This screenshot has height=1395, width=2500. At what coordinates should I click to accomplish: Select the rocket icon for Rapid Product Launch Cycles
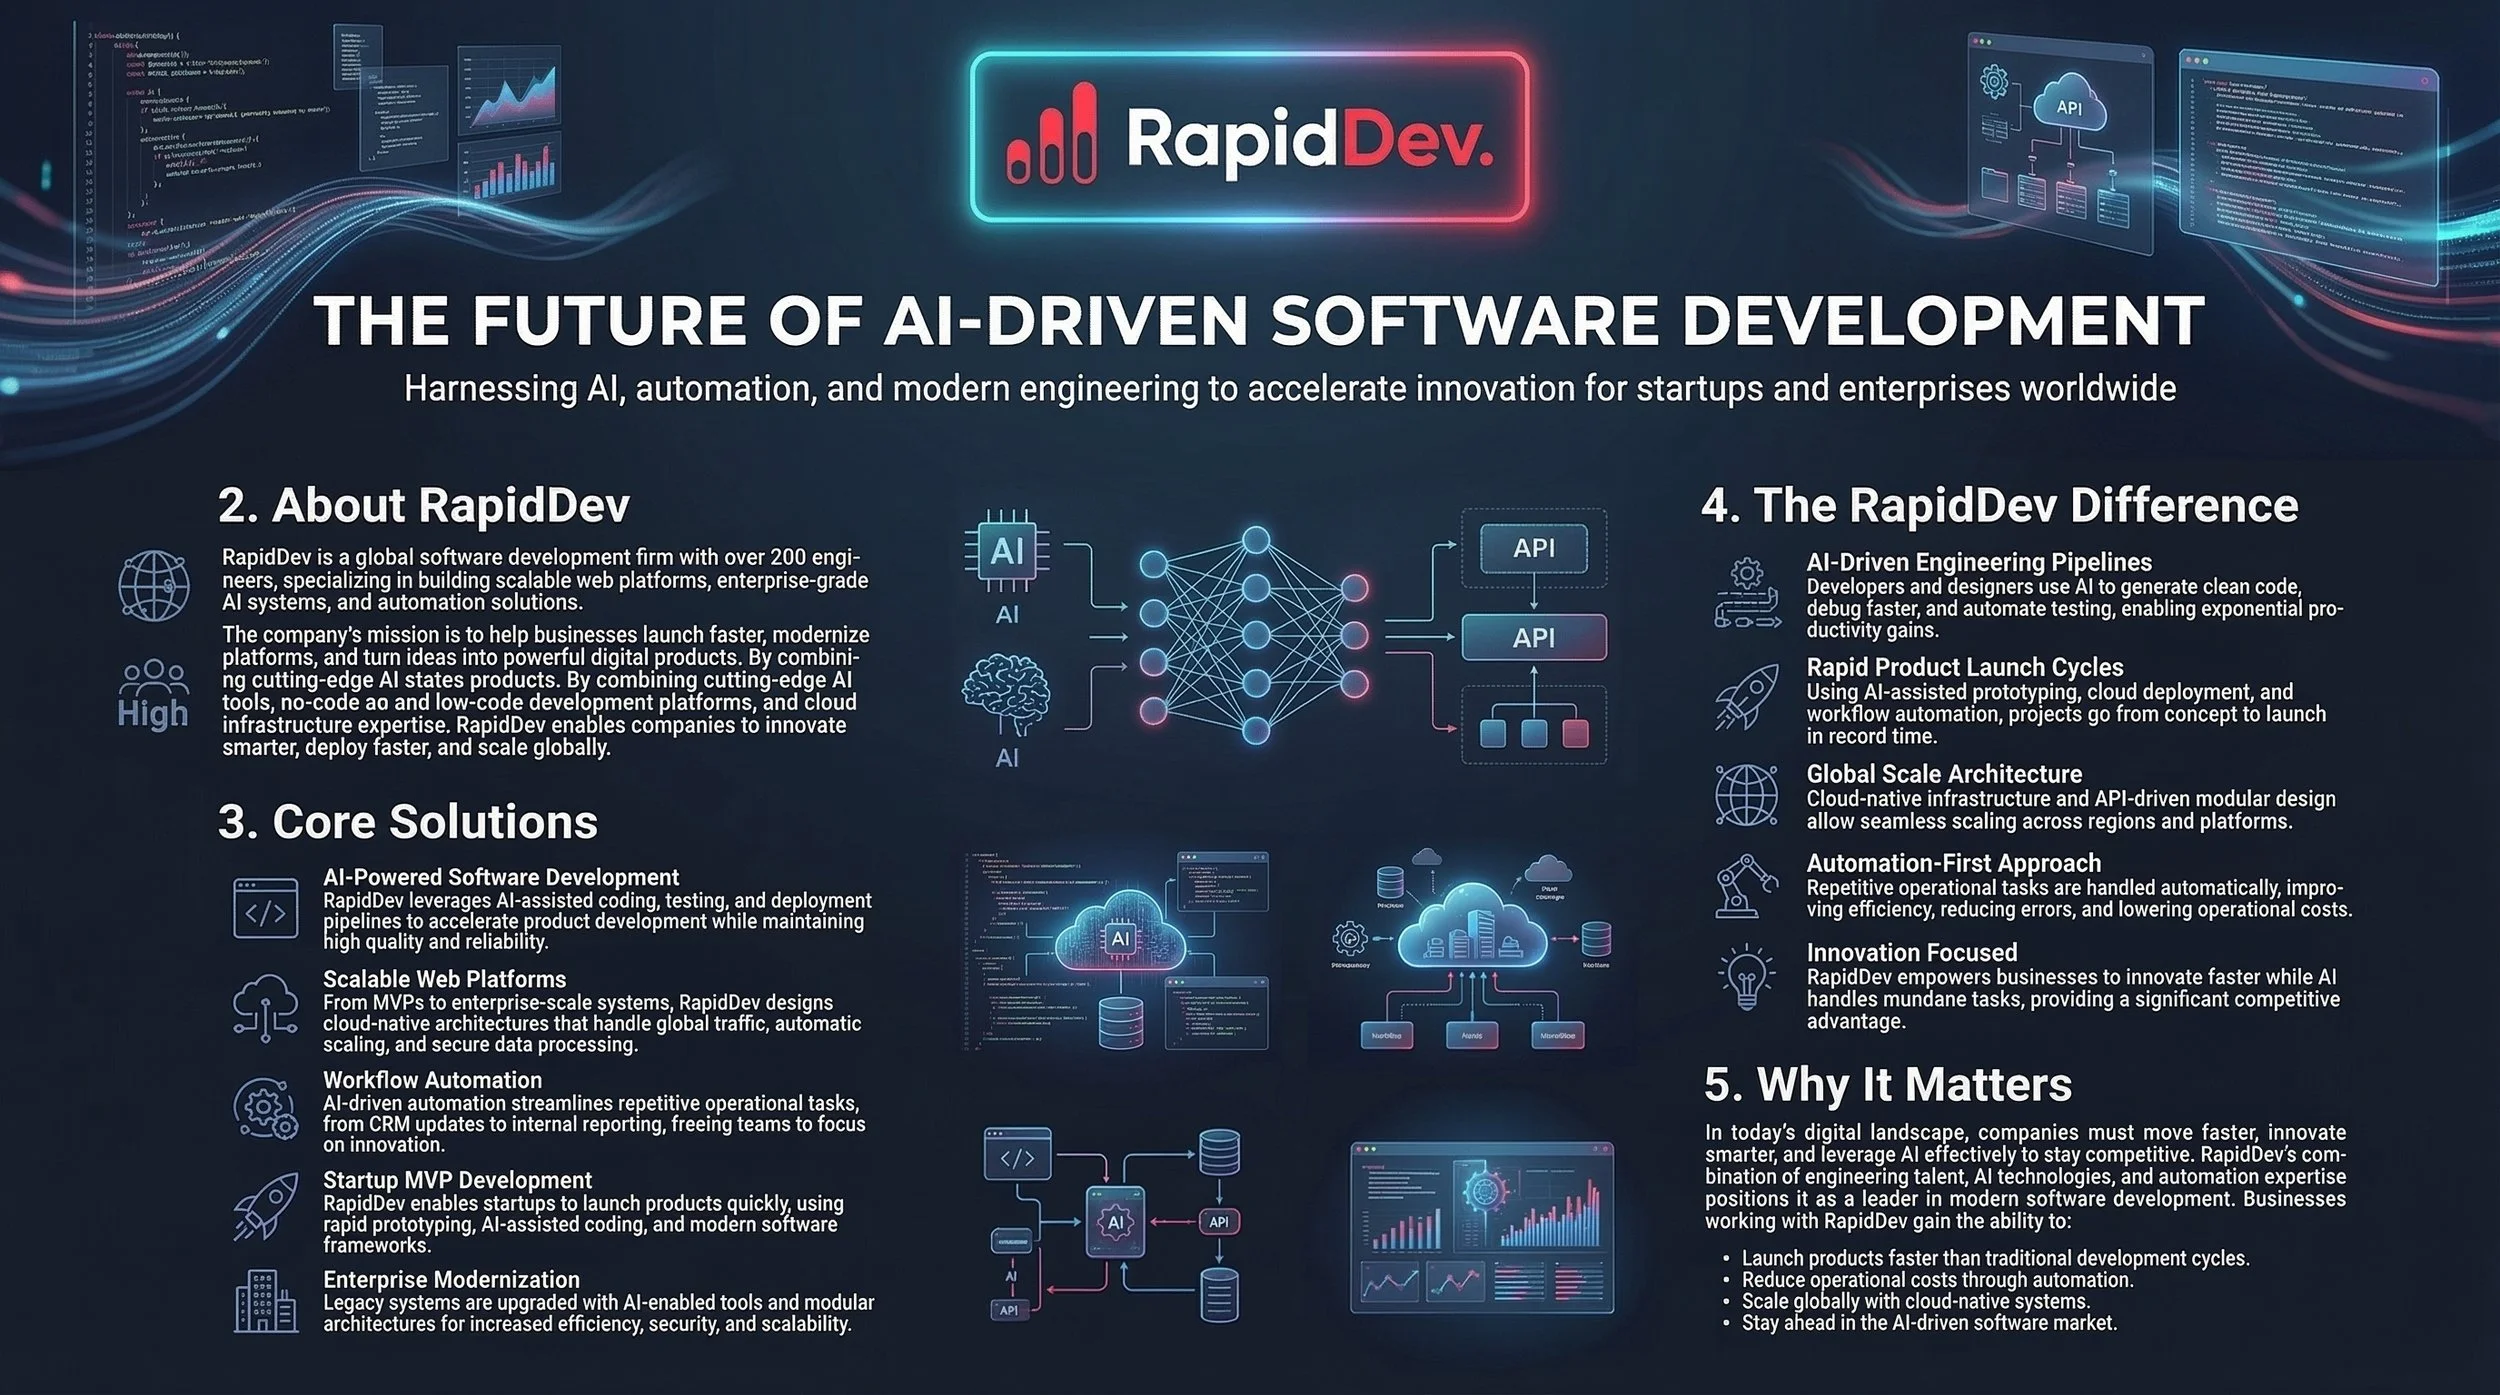[x=1747, y=696]
